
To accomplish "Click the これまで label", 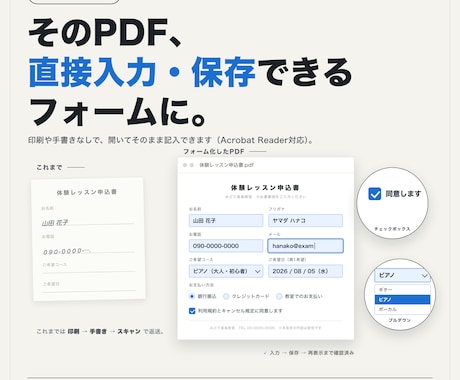I will click(x=49, y=167).
